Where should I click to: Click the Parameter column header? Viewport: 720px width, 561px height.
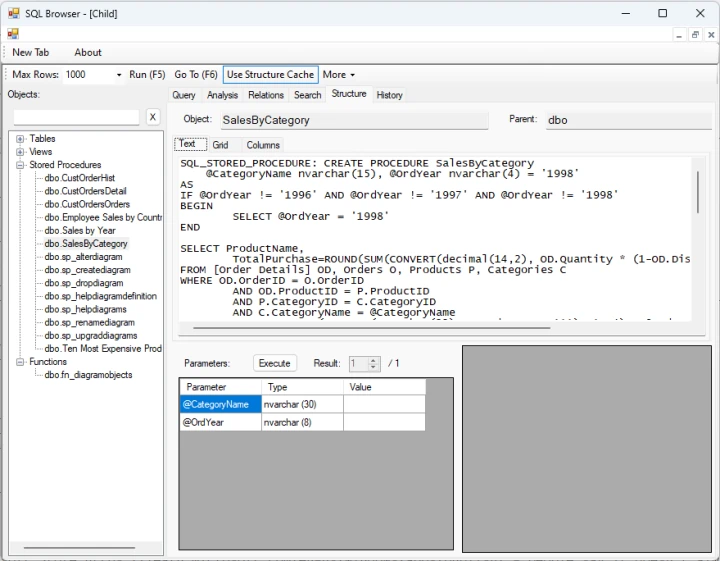tap(220, 387)
